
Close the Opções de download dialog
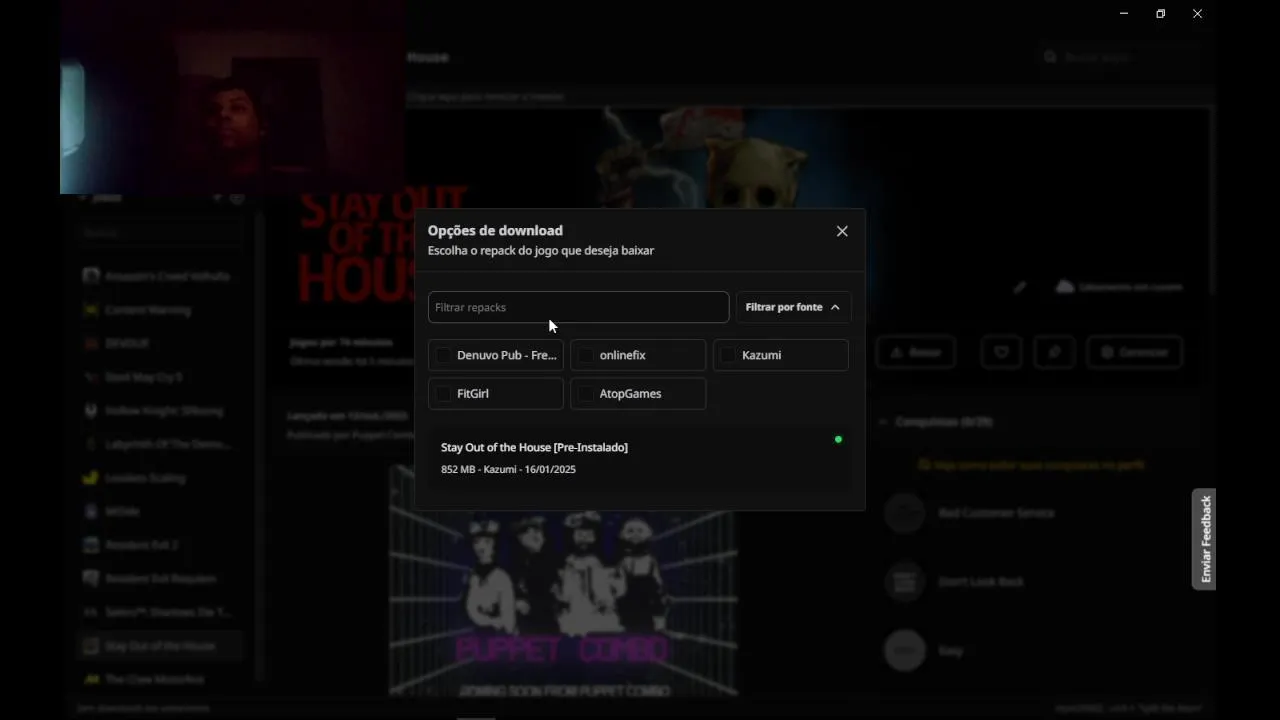(842, 231)
